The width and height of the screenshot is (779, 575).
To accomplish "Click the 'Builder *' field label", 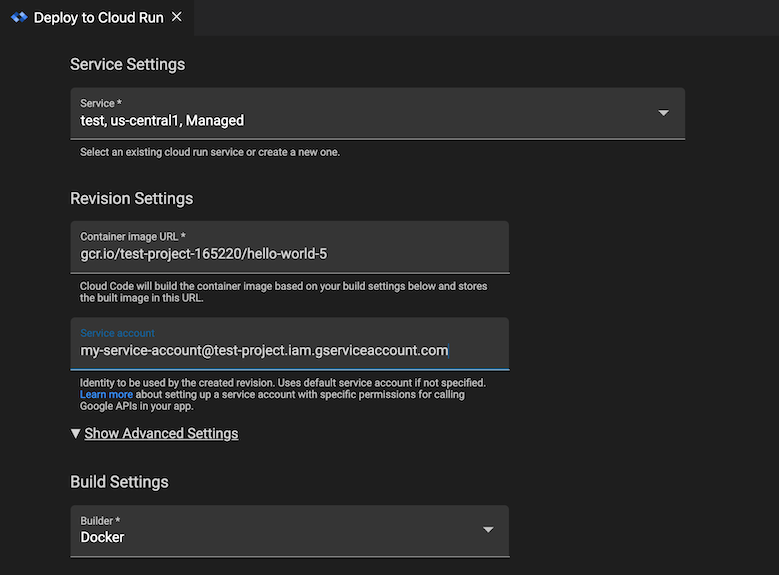I will [100, 521].
